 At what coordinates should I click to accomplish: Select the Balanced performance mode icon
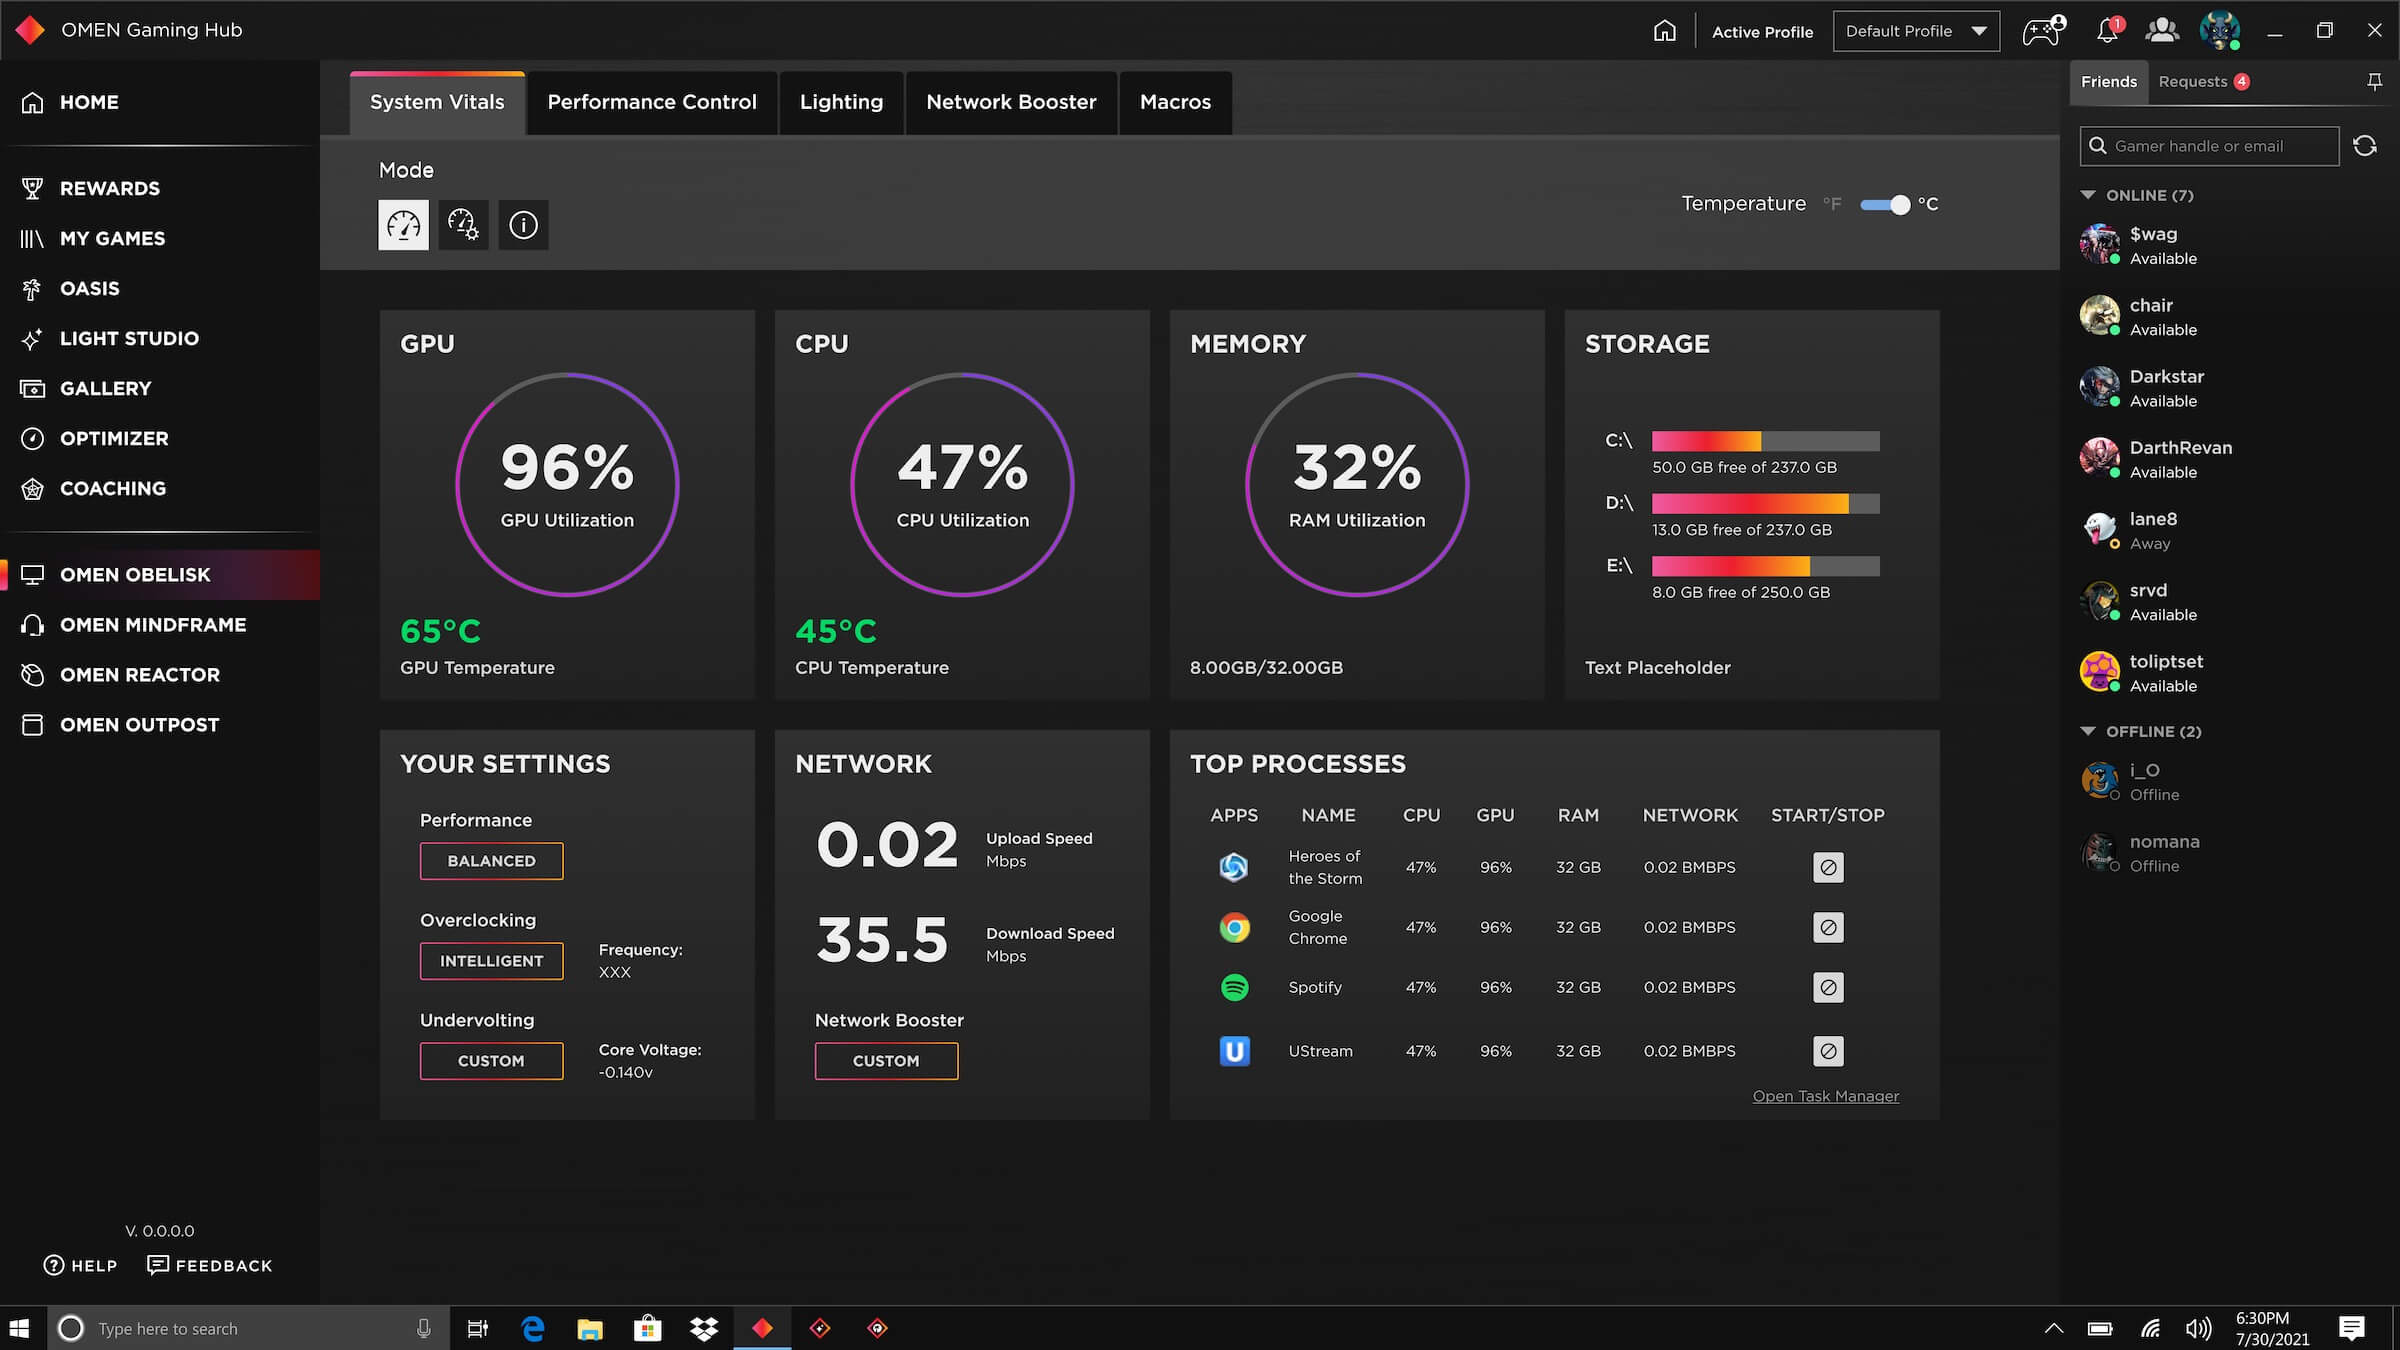click(x=404, y=224)
